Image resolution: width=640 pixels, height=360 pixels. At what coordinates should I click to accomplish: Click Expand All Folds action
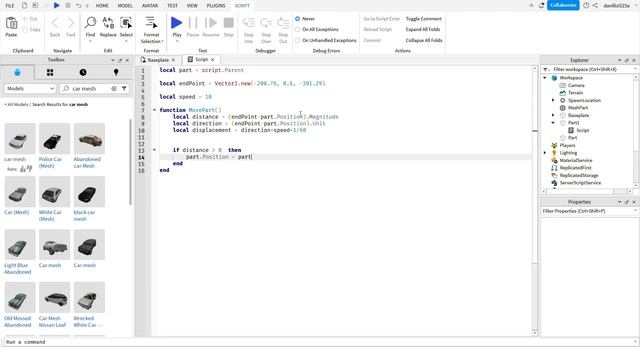pos(423,29)
